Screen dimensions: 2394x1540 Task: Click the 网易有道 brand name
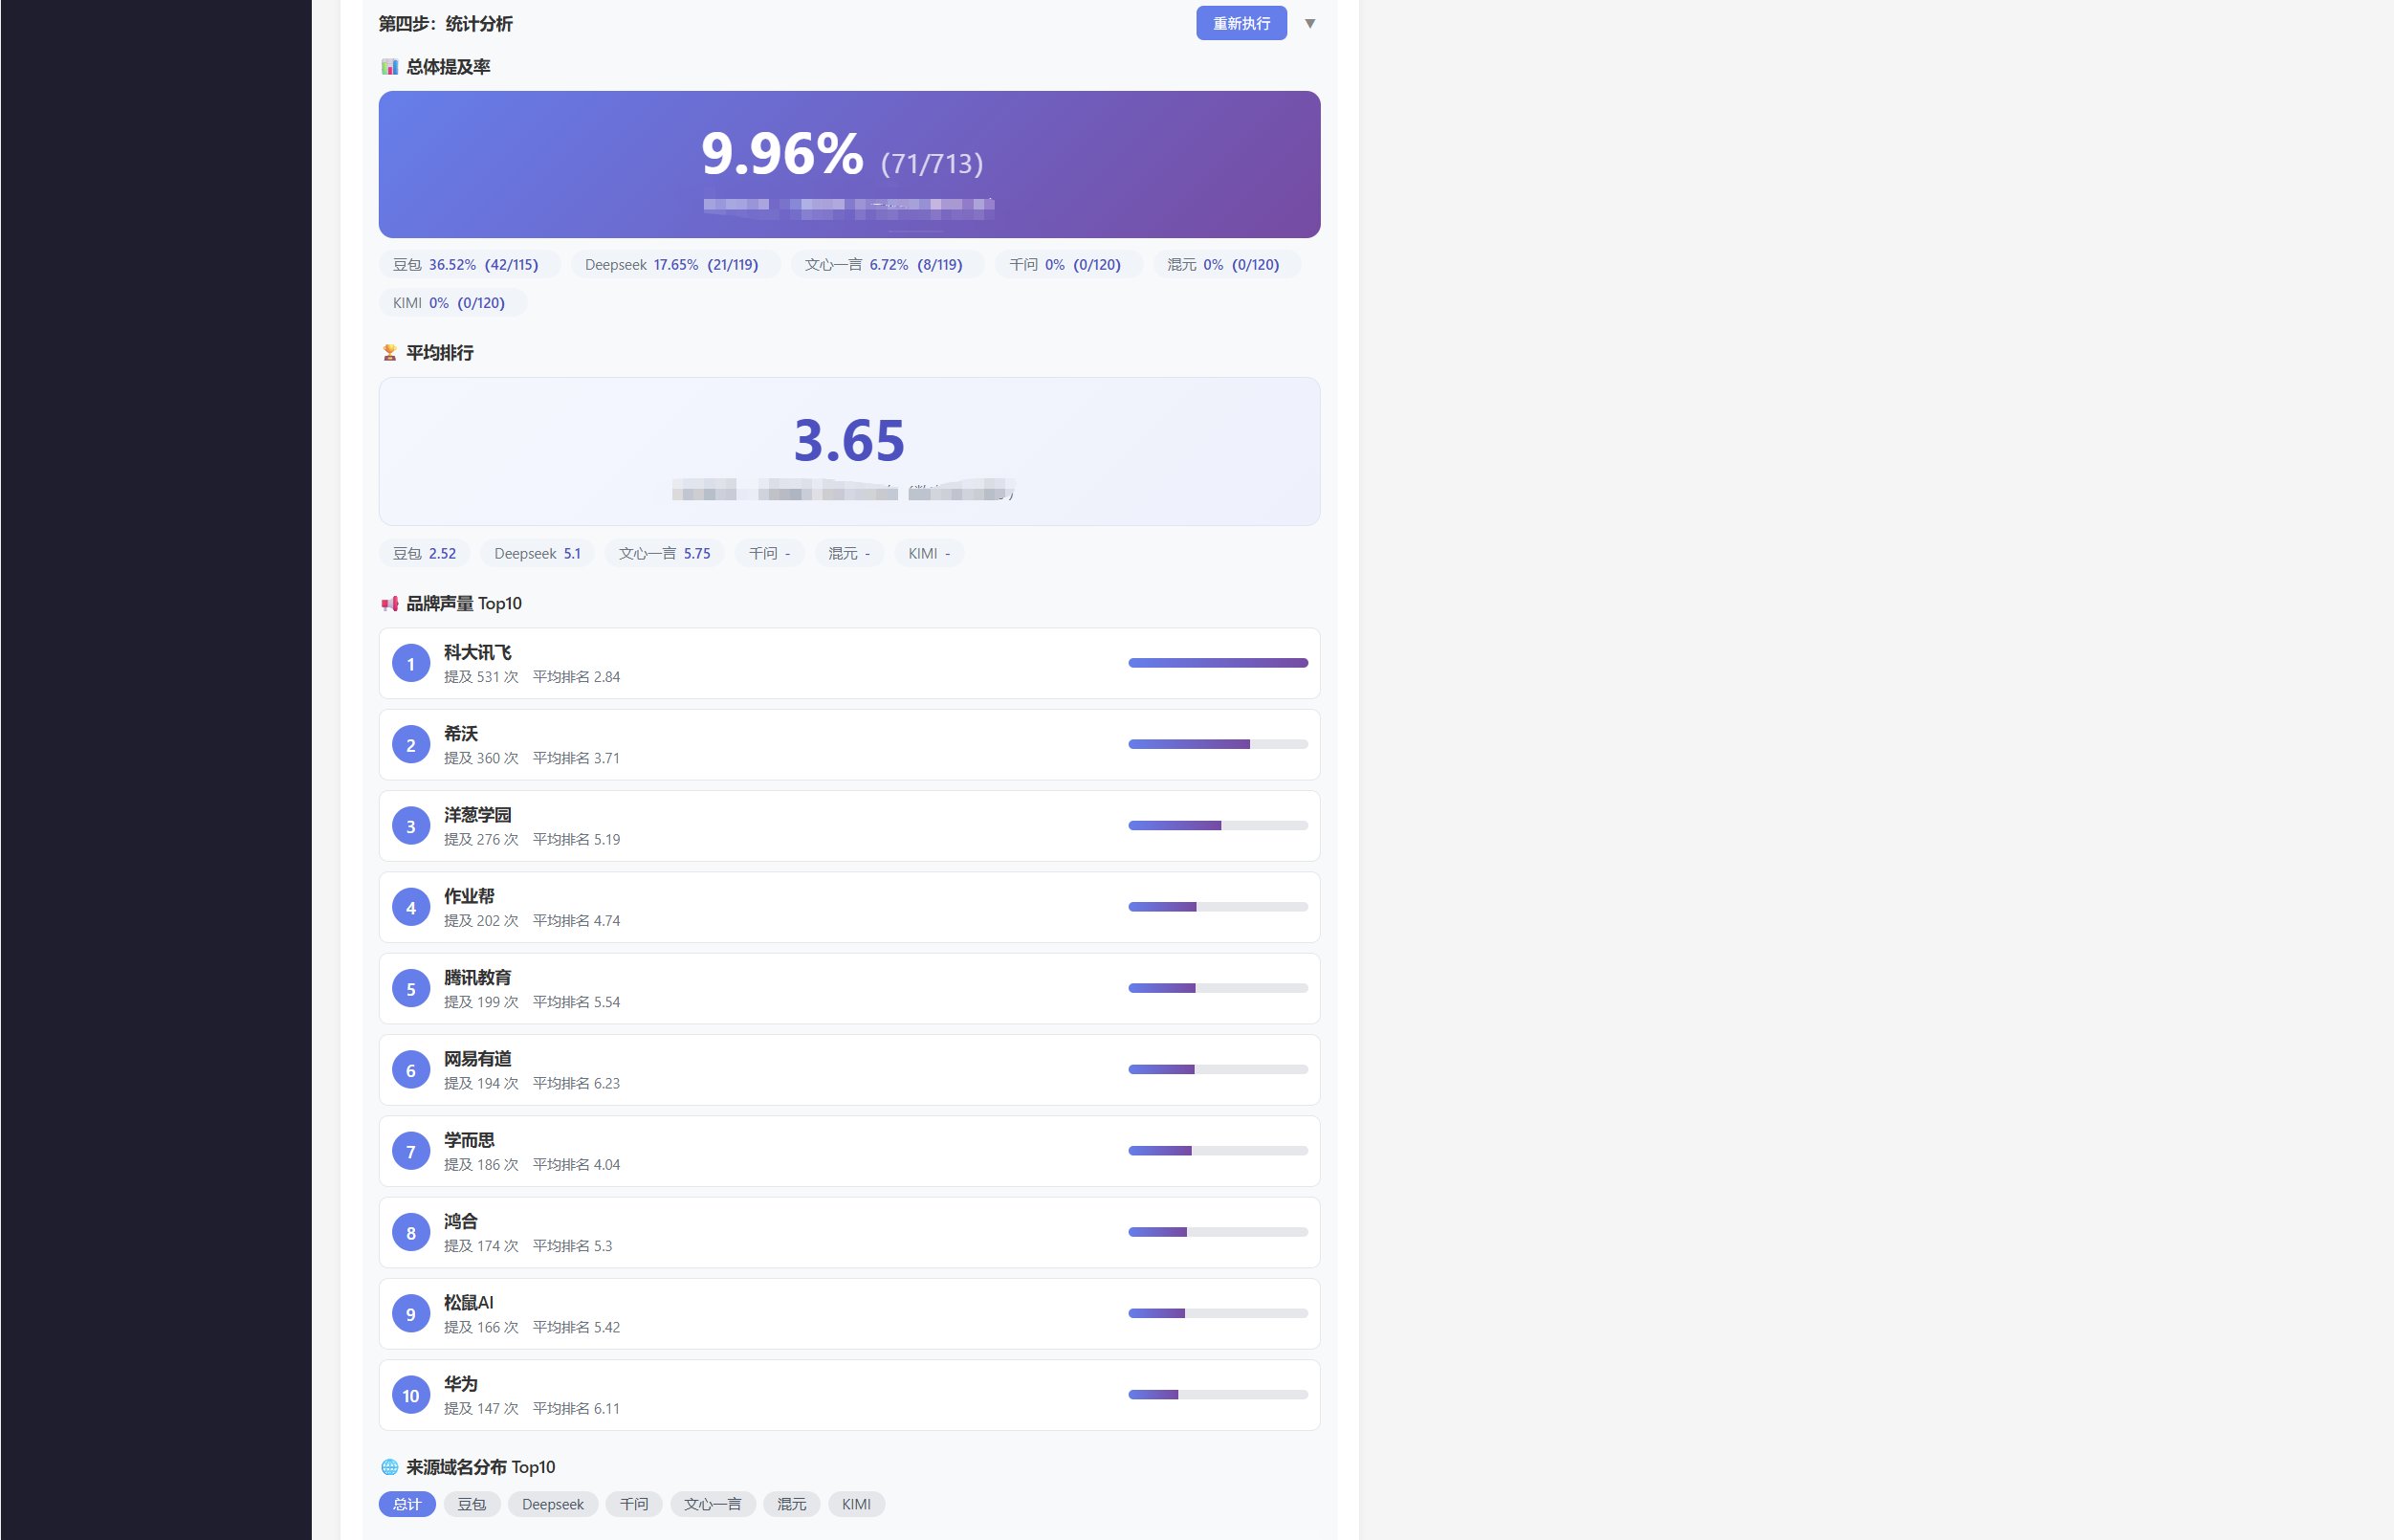[x=478, y=1058]
